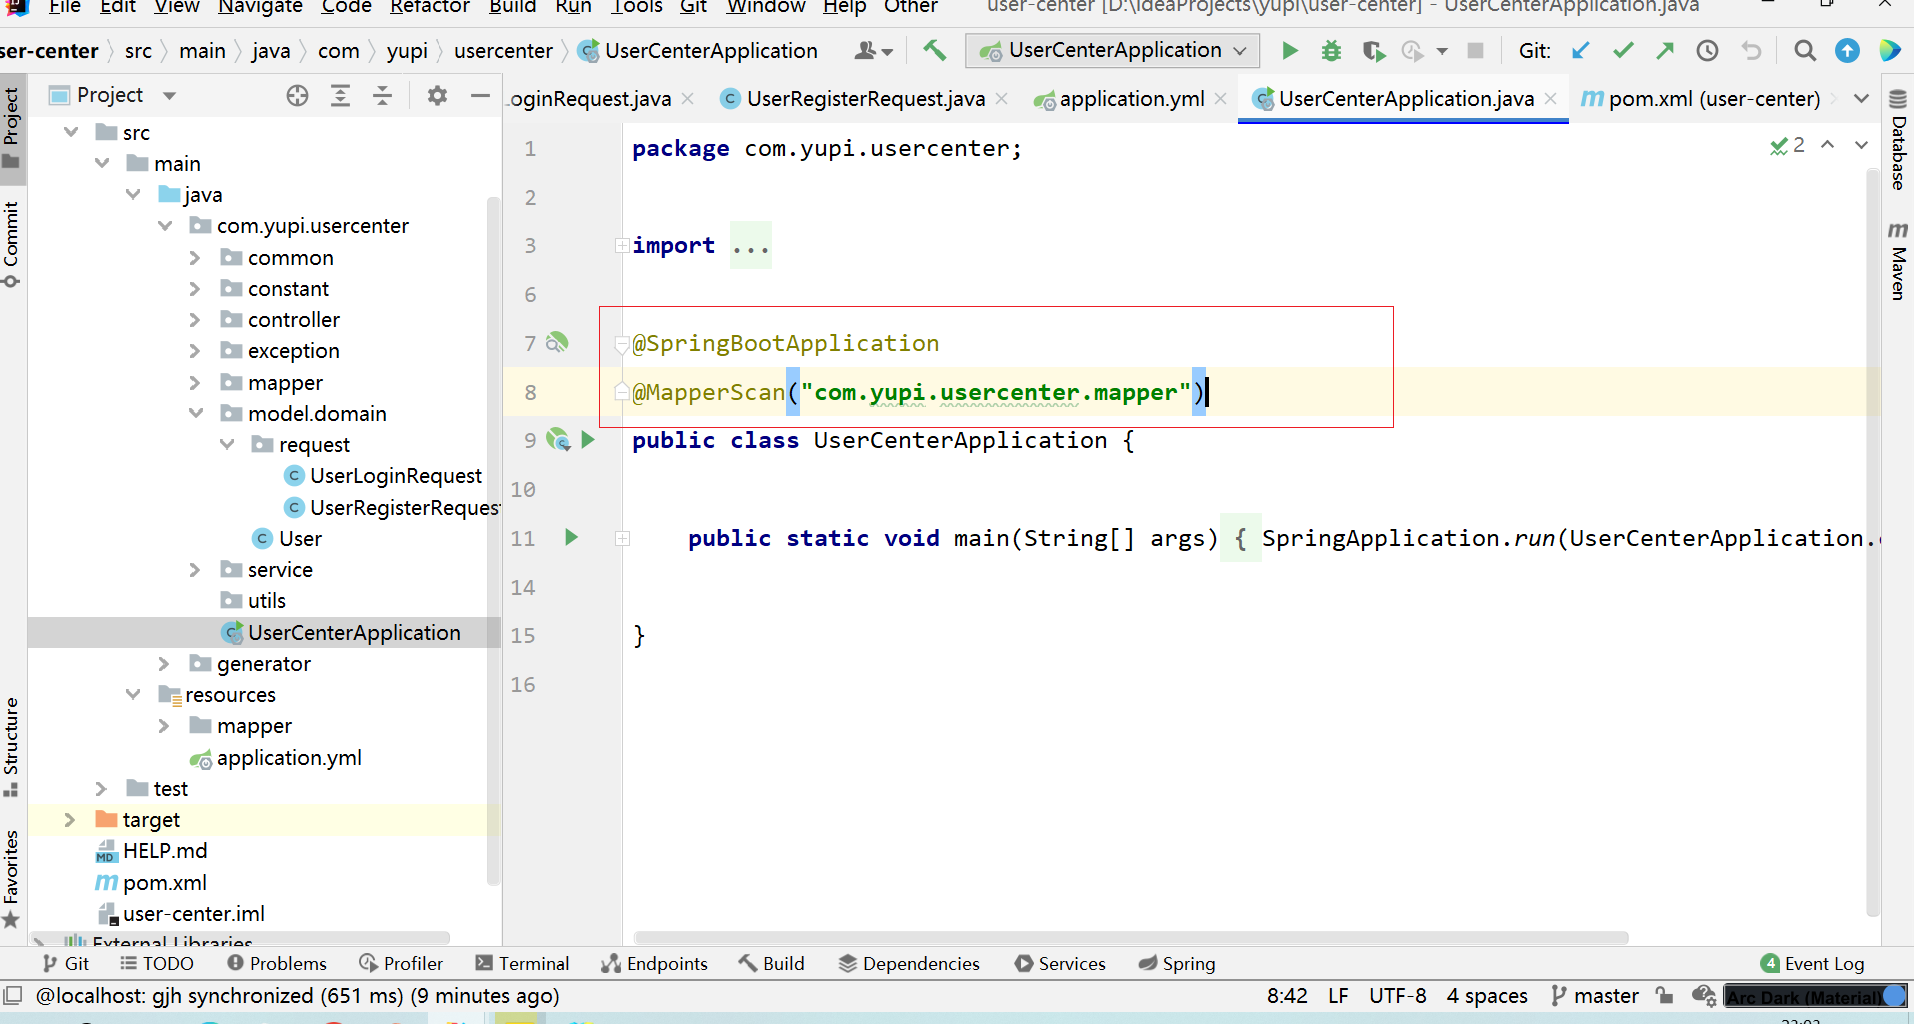Commit changes with green checkmark icon
This screenshot has width=1914, height=1024.
click(1623, 50)
